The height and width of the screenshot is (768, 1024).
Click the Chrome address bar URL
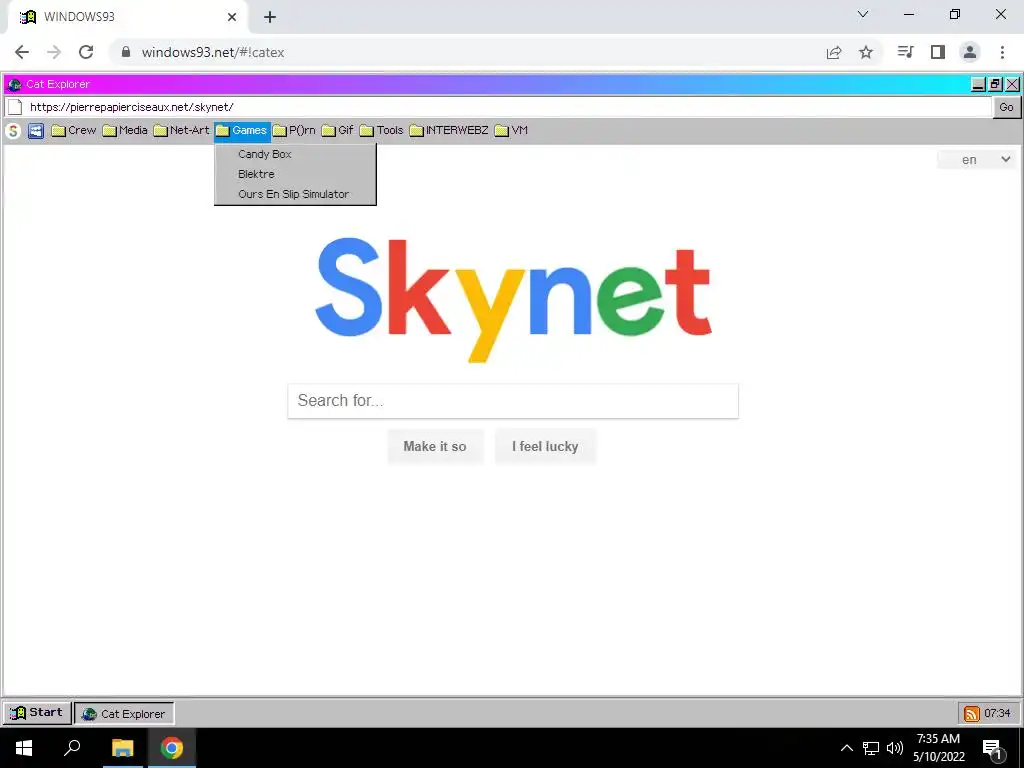[213, 52]
